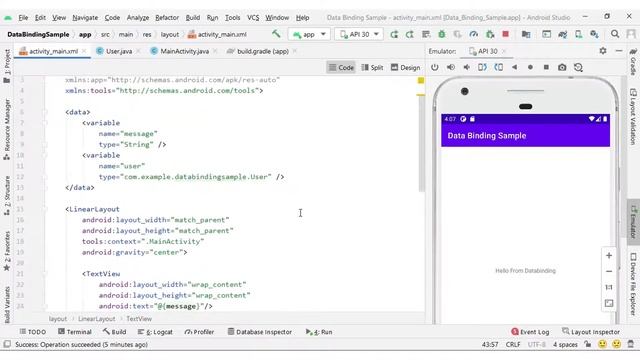The image size is (640, 360).
Task: Open the File menu
Action: pos(23,18)
